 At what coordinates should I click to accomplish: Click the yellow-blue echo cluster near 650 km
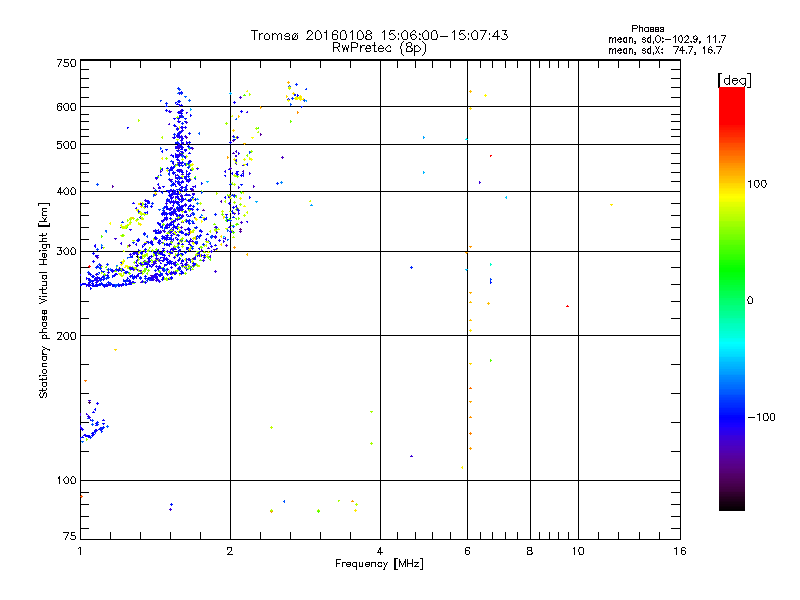point(296,93)
